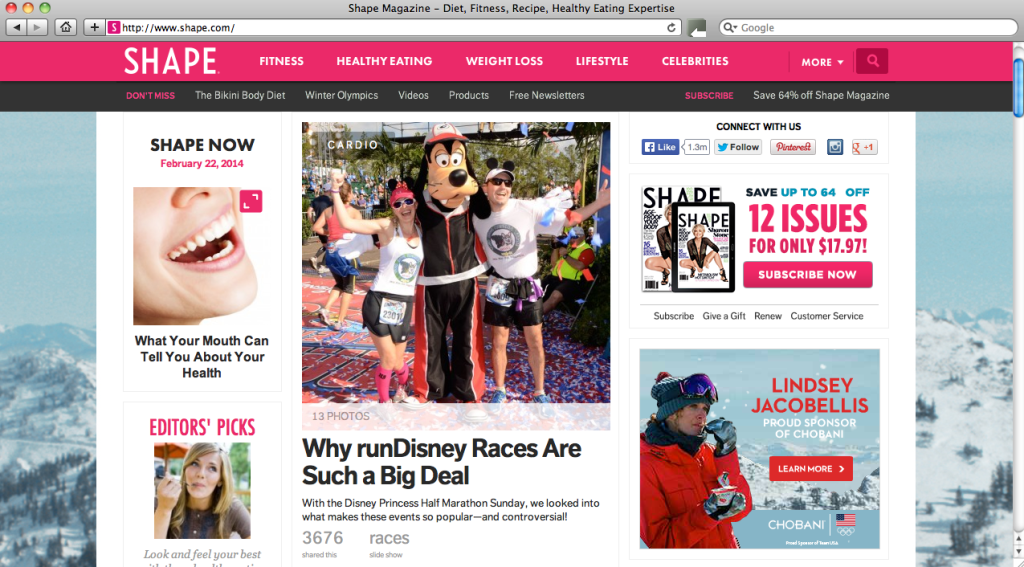Go to Videos section

click(x=413, y=95)
